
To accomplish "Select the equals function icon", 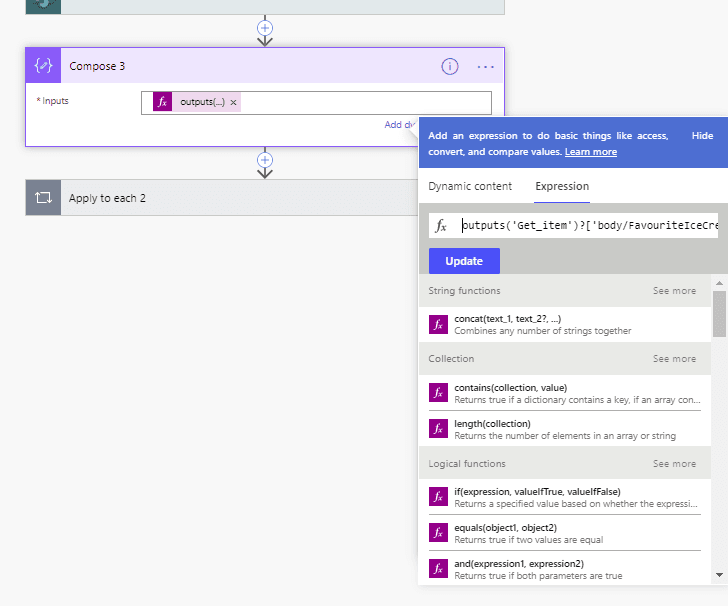I will [x=438, y=533].
